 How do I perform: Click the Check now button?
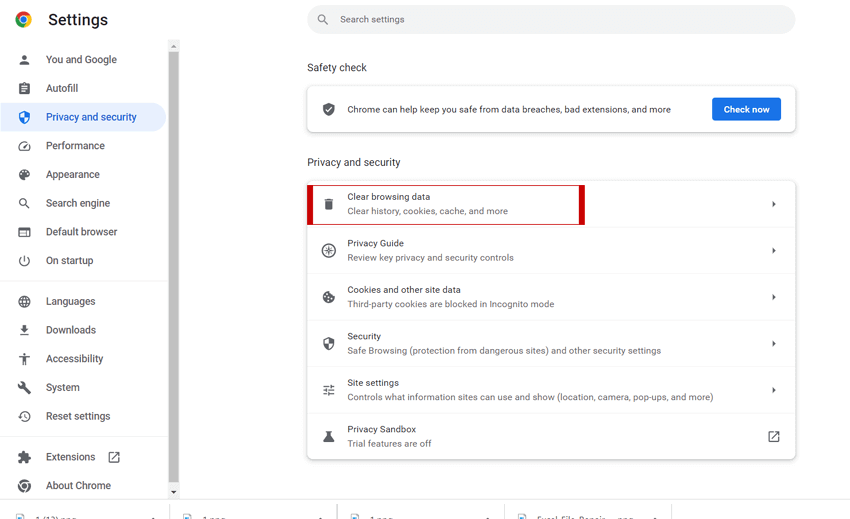tap(746, 110)
